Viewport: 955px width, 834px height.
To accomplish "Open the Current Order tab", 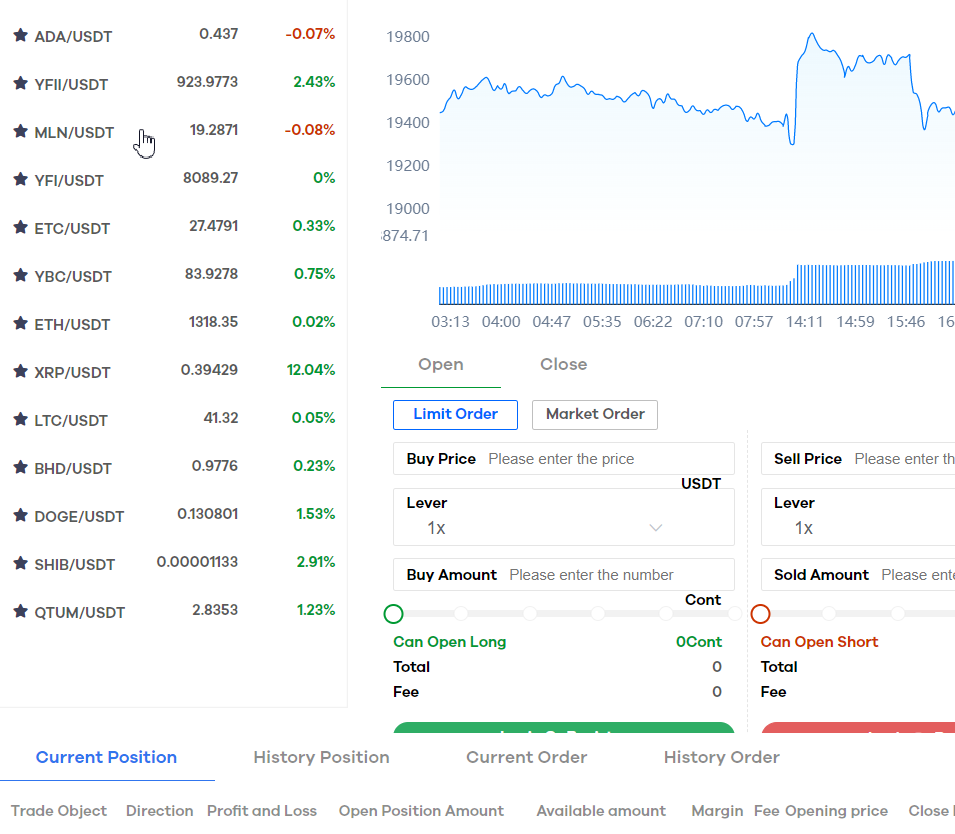I will [x=527, y=757].
